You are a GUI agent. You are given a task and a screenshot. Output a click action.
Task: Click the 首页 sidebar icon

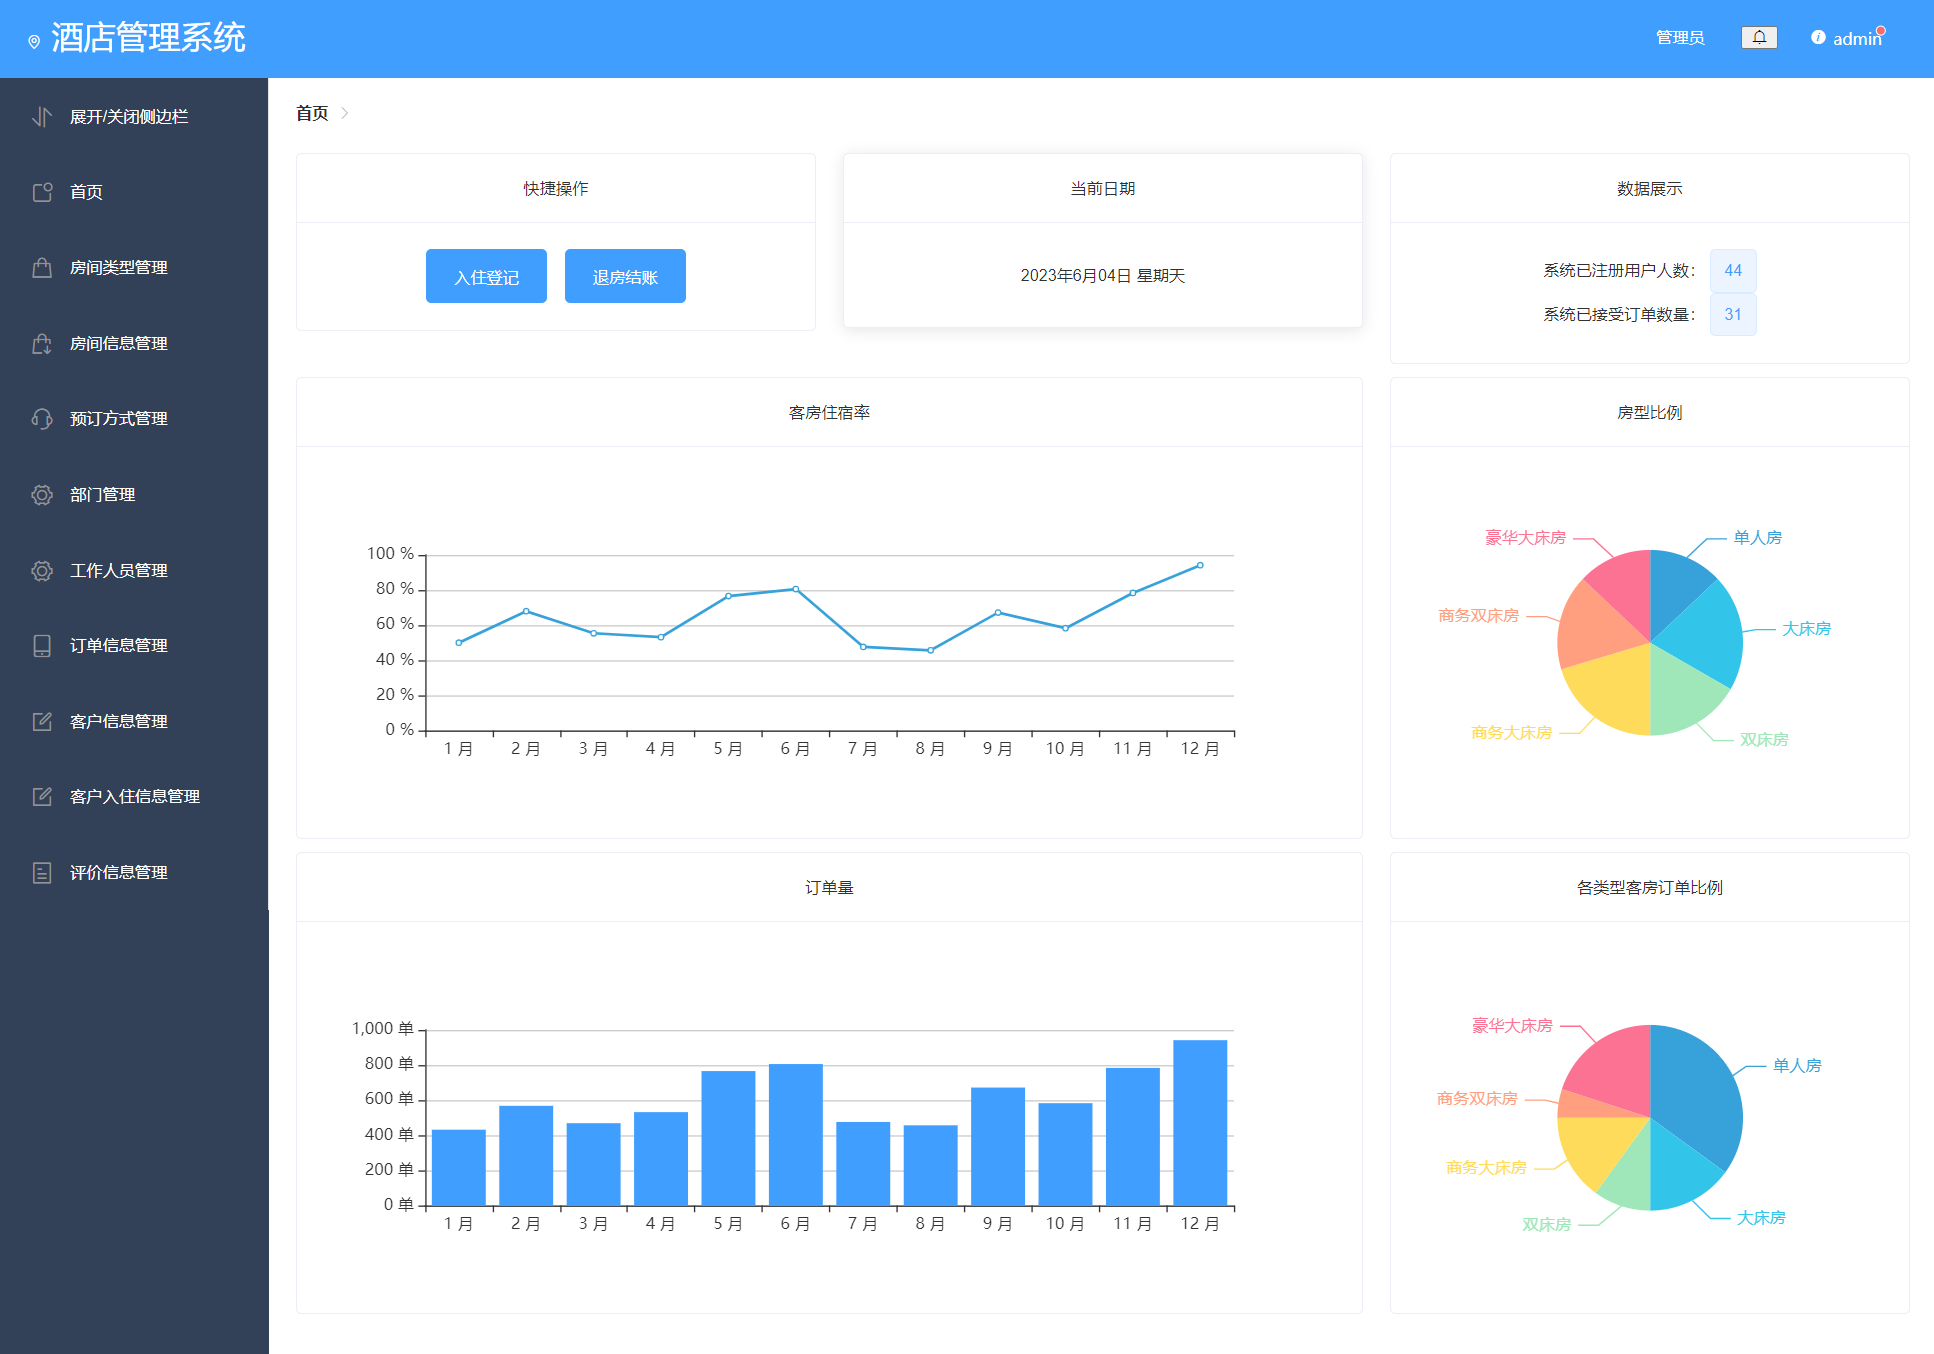tap(42, 192)
